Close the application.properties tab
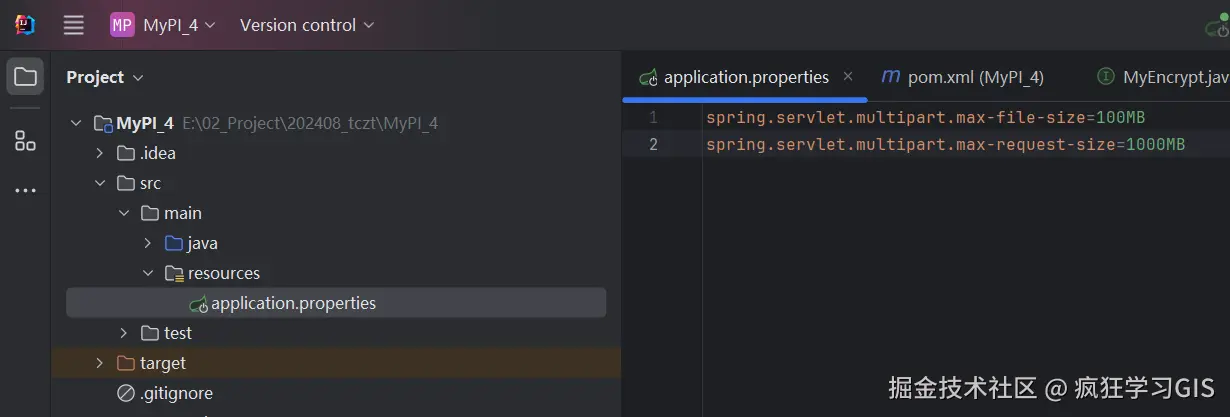 (x=848, y=76)
